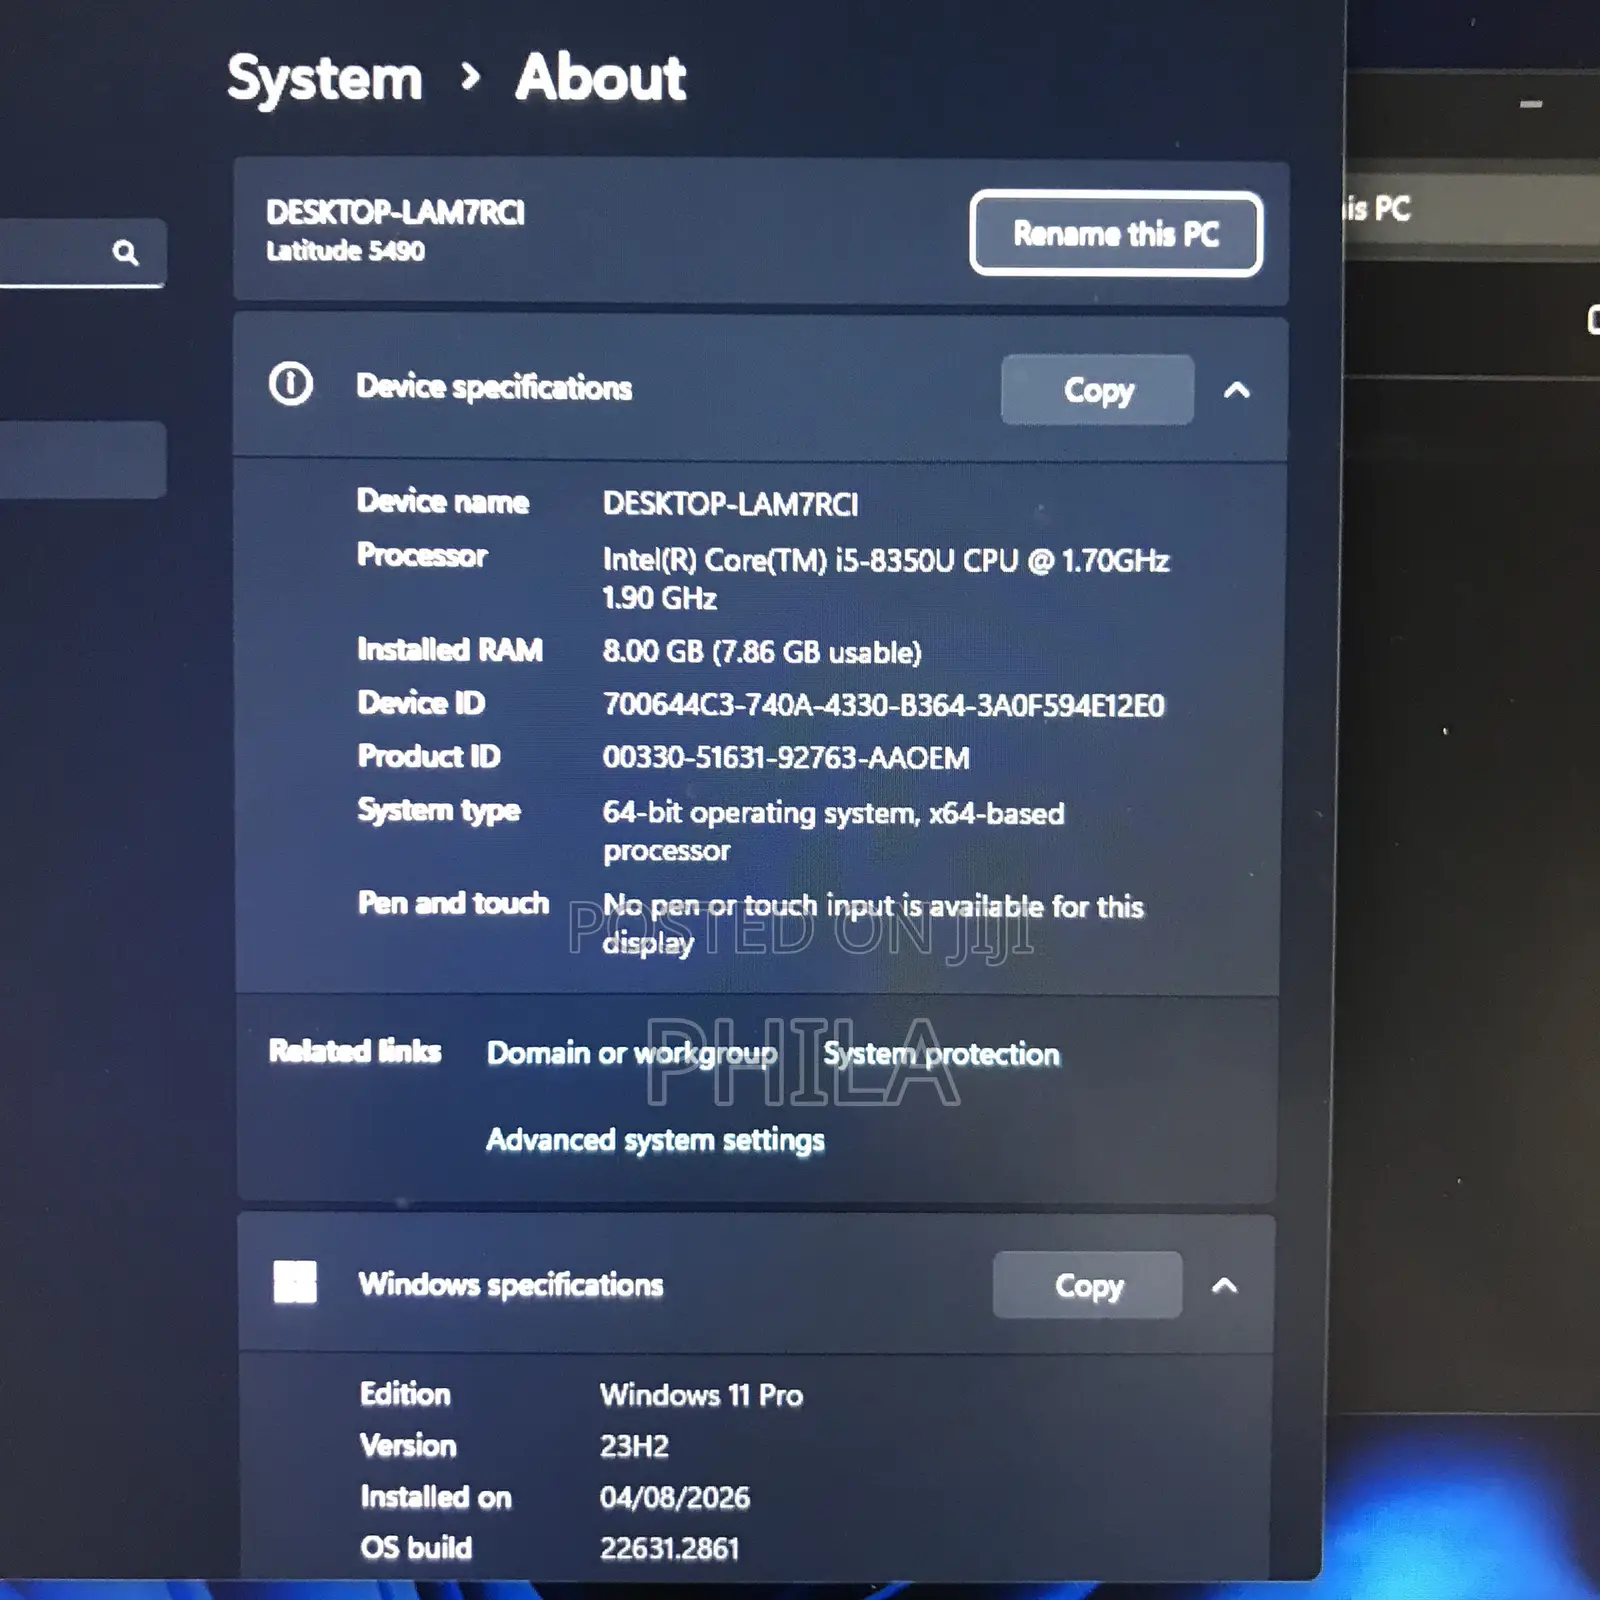Click Version value 23H2
This screenshot has height=1600, width=1600.
[x=634, y=1446]
